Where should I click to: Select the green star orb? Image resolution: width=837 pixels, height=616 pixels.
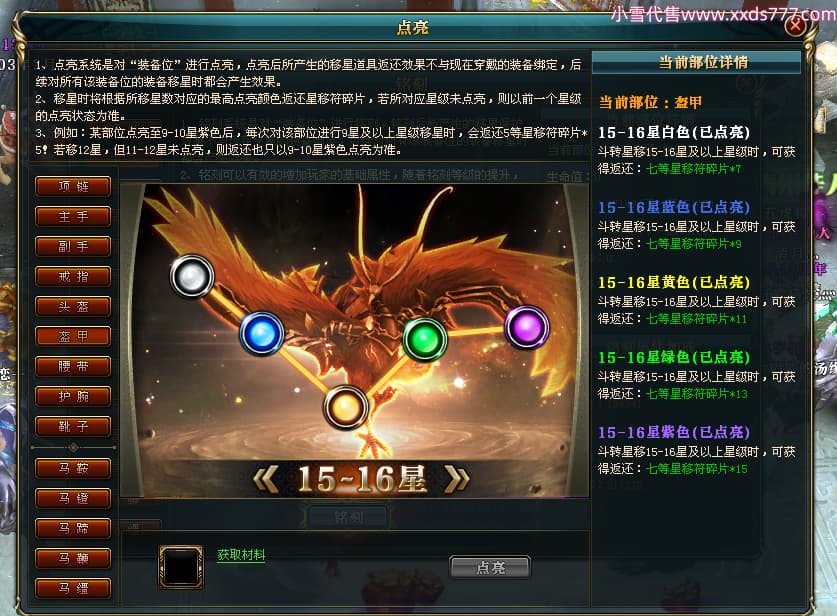coord(424,338)
